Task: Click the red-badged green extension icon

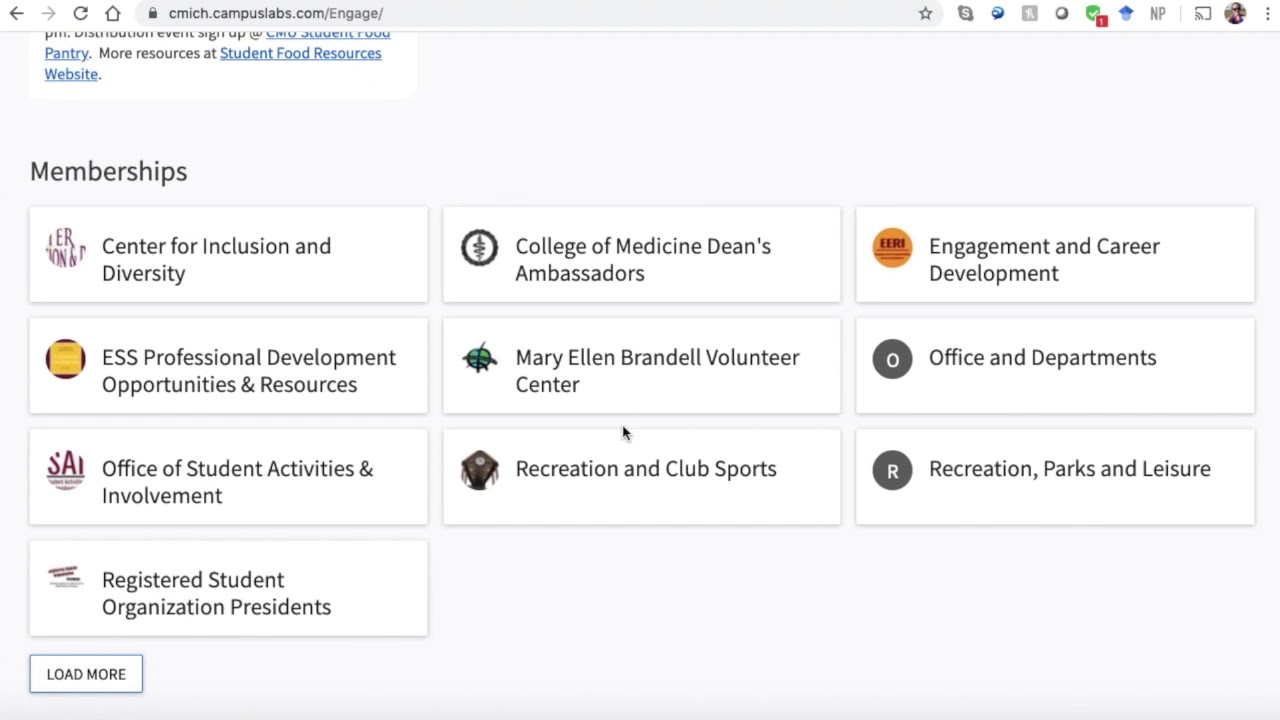Action: tap(1095, 15)
